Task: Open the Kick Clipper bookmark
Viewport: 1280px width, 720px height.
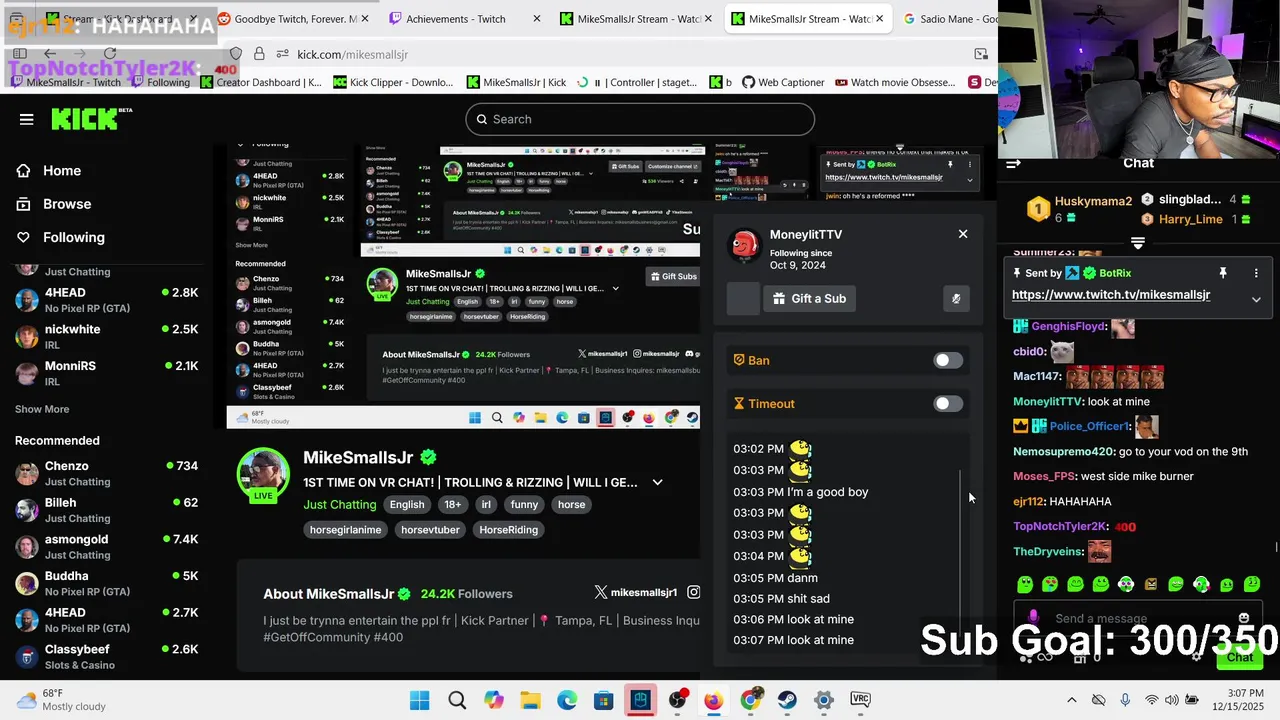Action: click(x=393, y=82)
